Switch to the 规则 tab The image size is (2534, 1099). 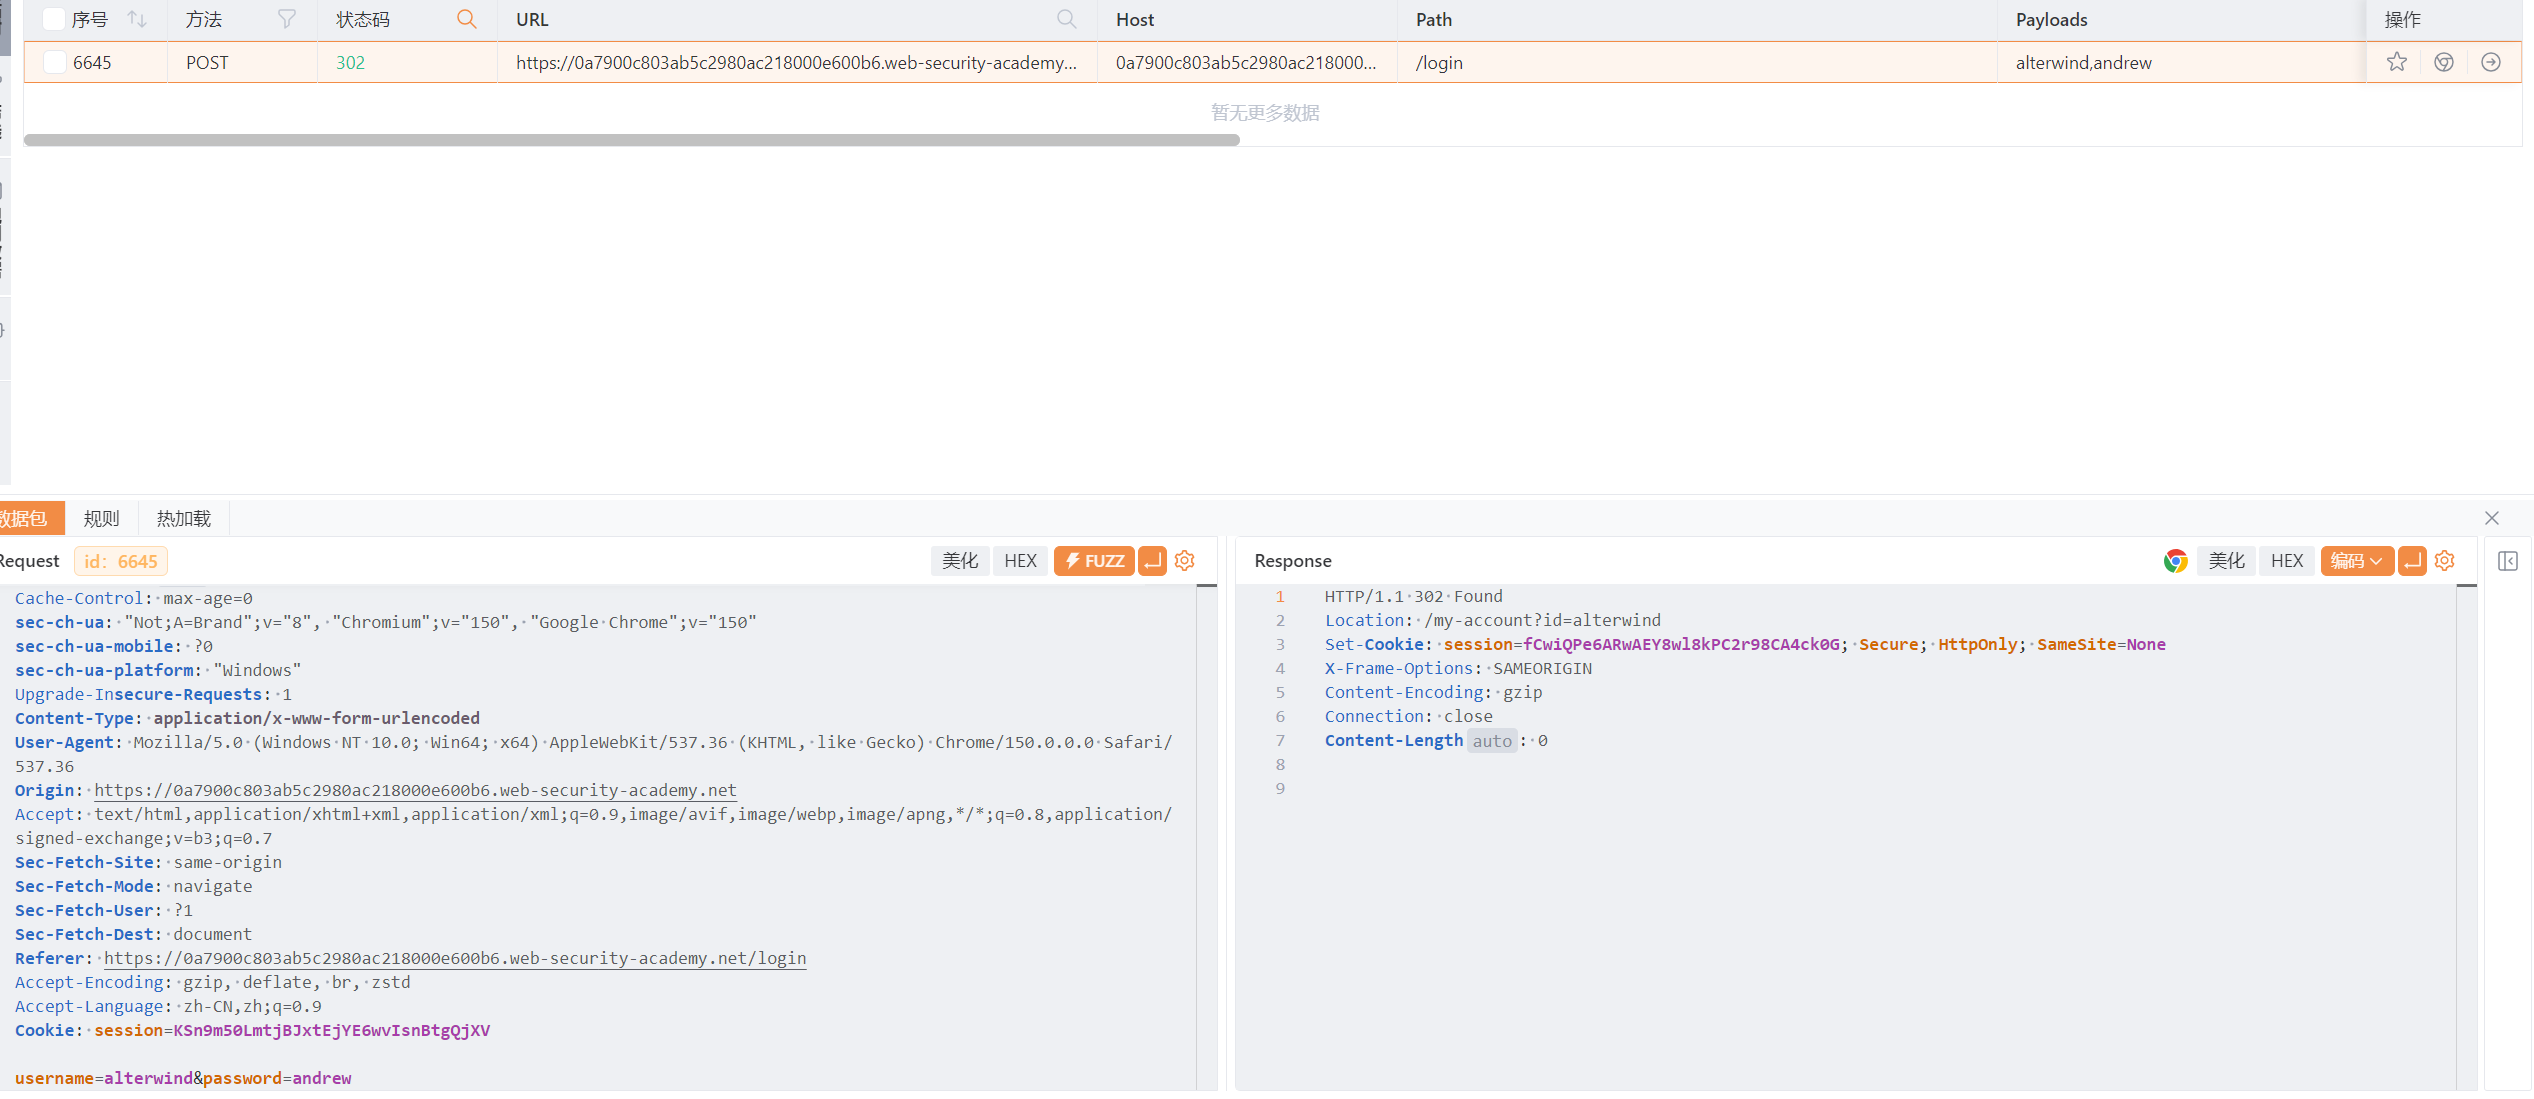click(x=101, y=518)
